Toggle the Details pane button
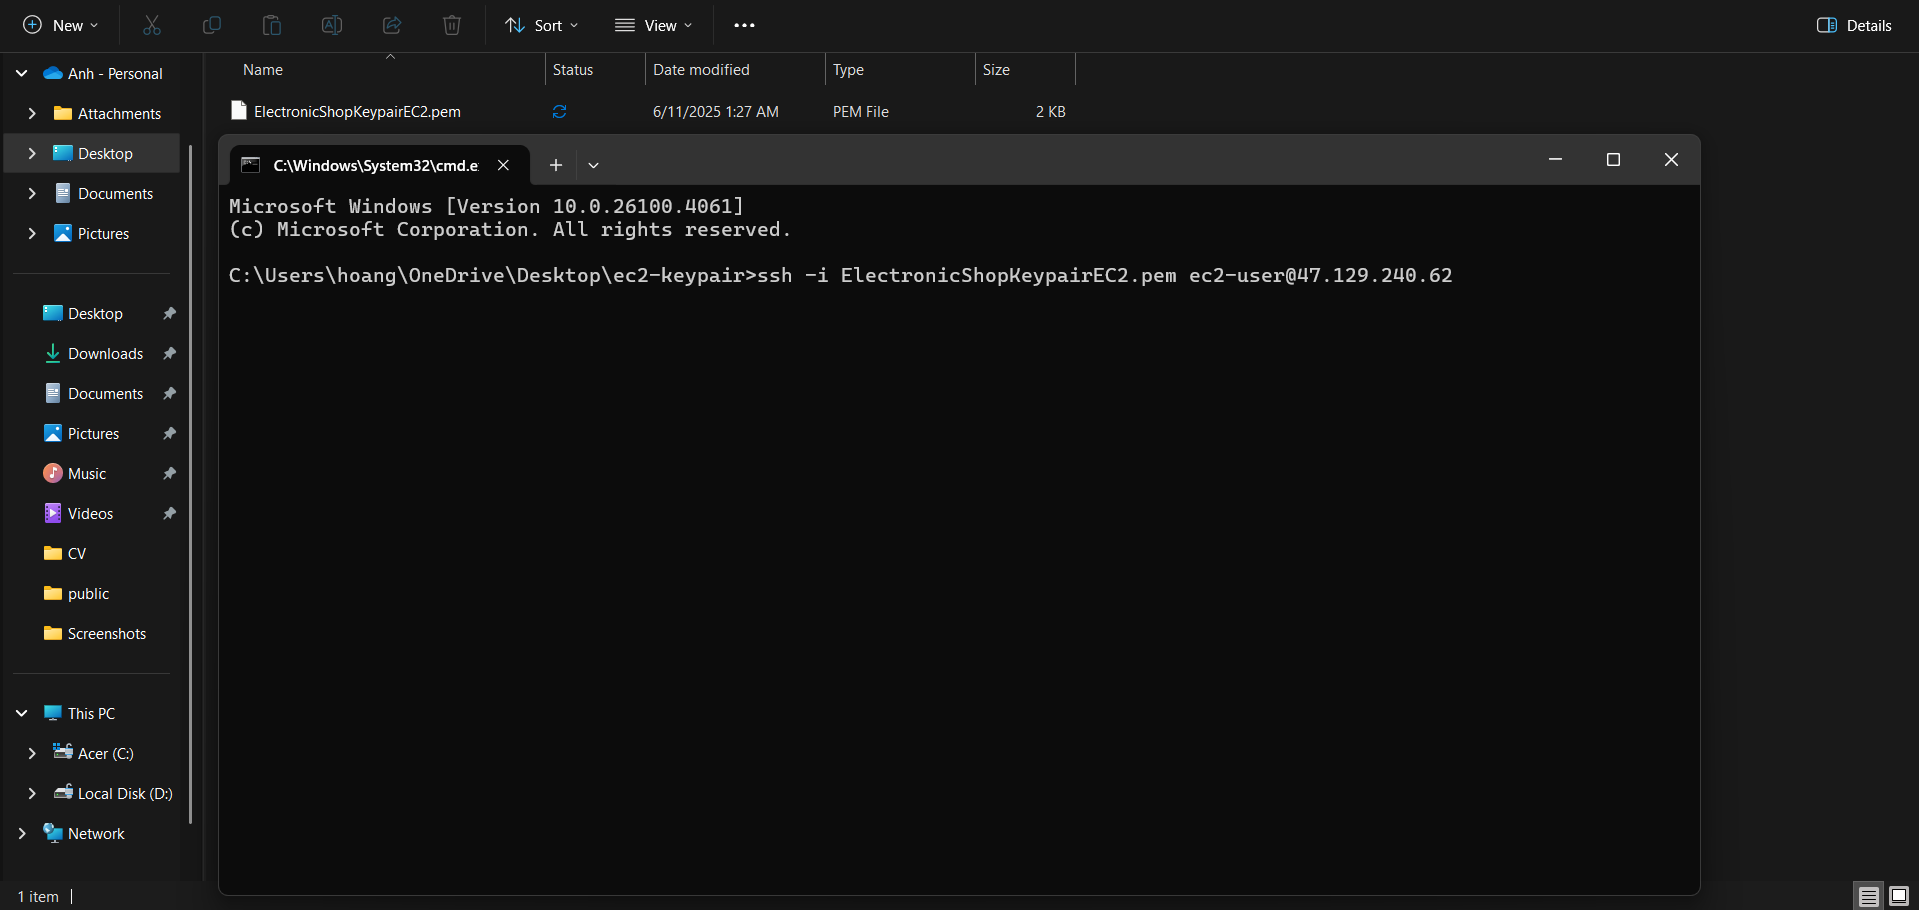Screen dimensions: 1919x910 (1854, 25)
